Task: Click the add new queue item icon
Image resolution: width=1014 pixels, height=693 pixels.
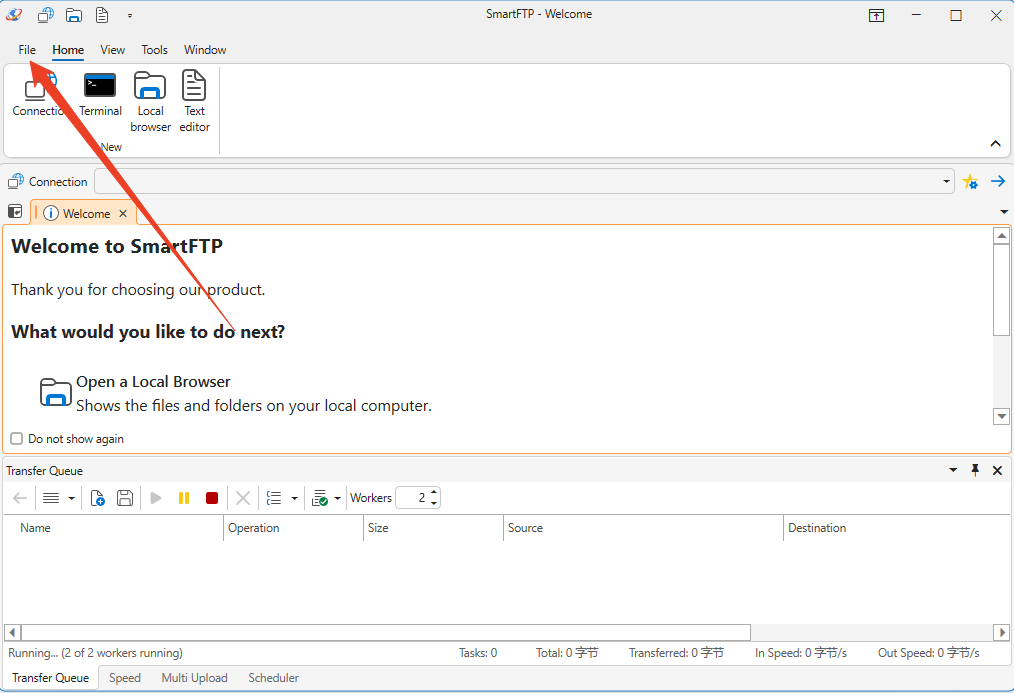Action: 98,498
